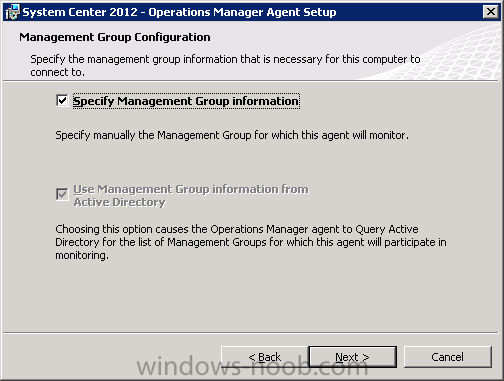Click the paragraph about querying Active Directory

pyautogui.click(x=251, y=242)
